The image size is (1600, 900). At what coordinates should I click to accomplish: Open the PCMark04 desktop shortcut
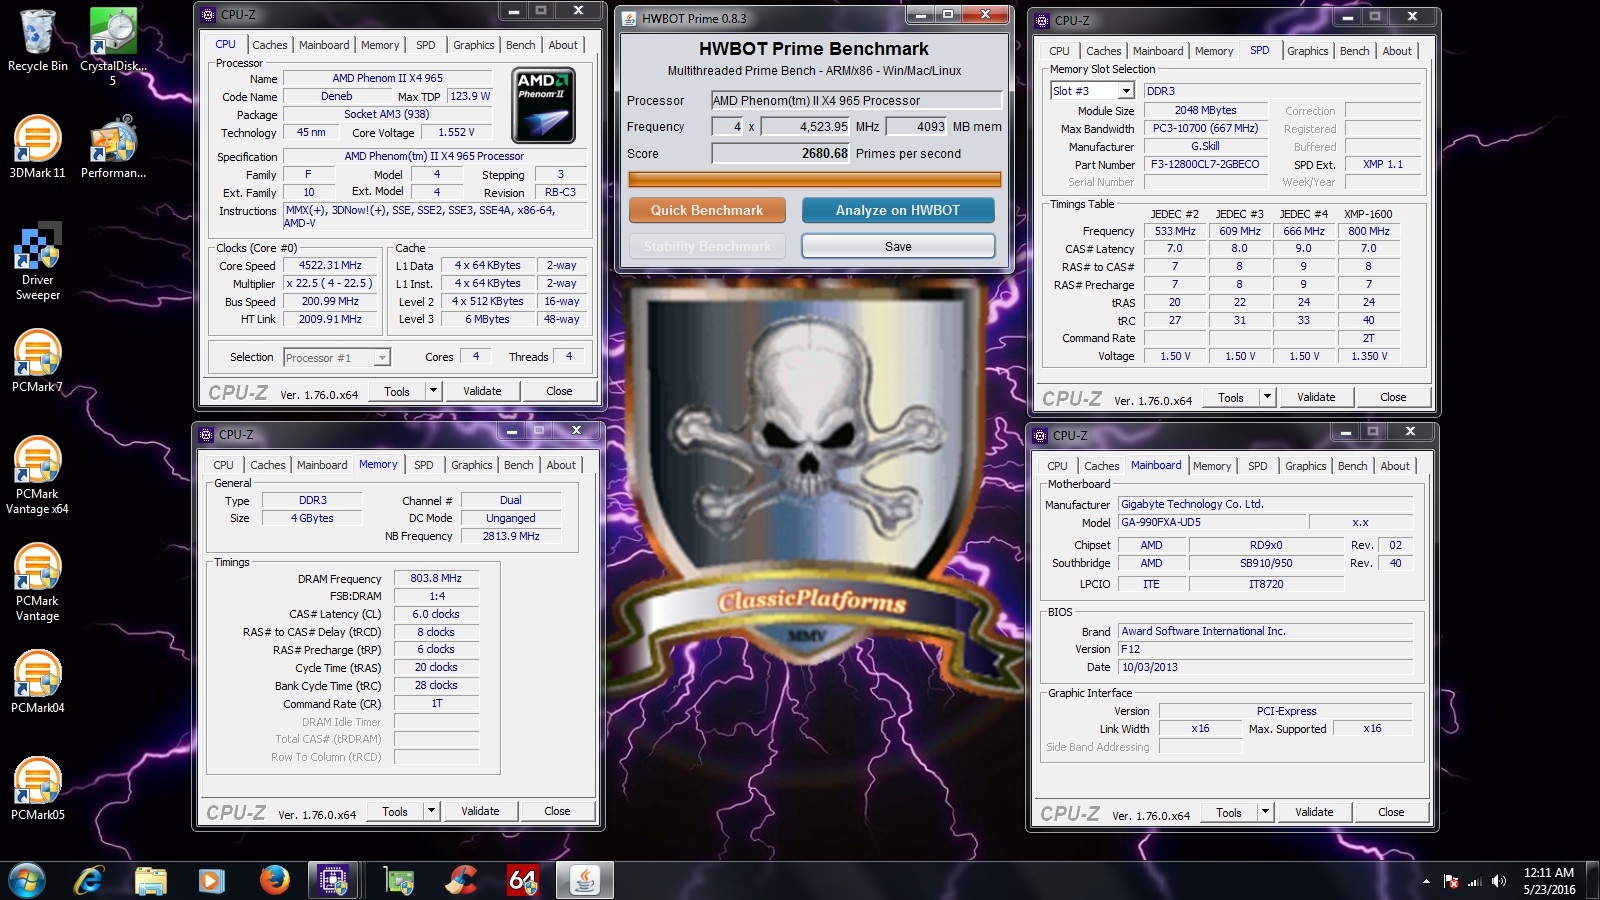tap(37, 682)
